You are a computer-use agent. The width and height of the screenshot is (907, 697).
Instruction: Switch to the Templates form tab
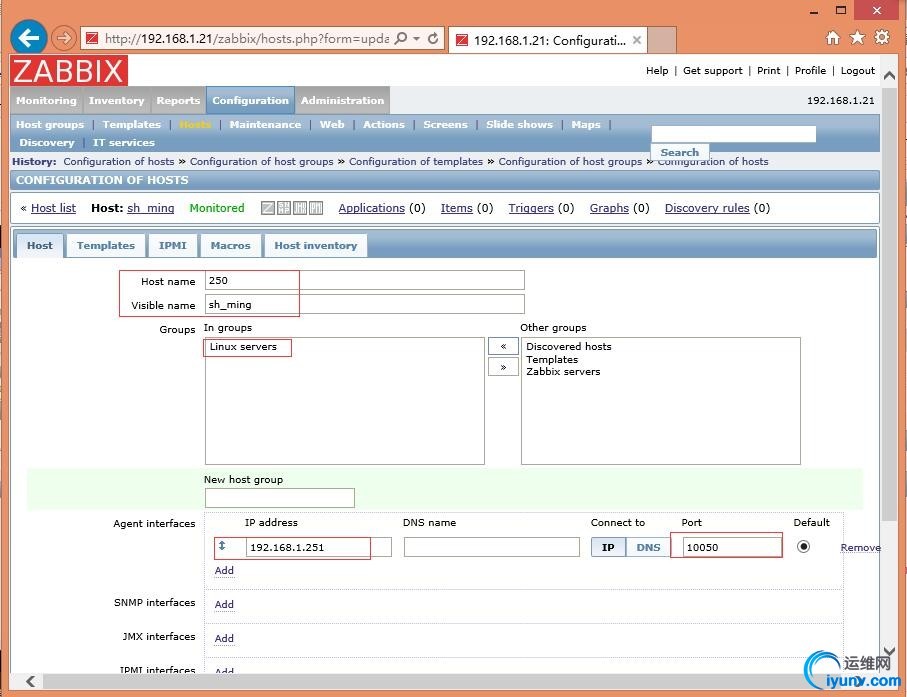pos(106,246)
